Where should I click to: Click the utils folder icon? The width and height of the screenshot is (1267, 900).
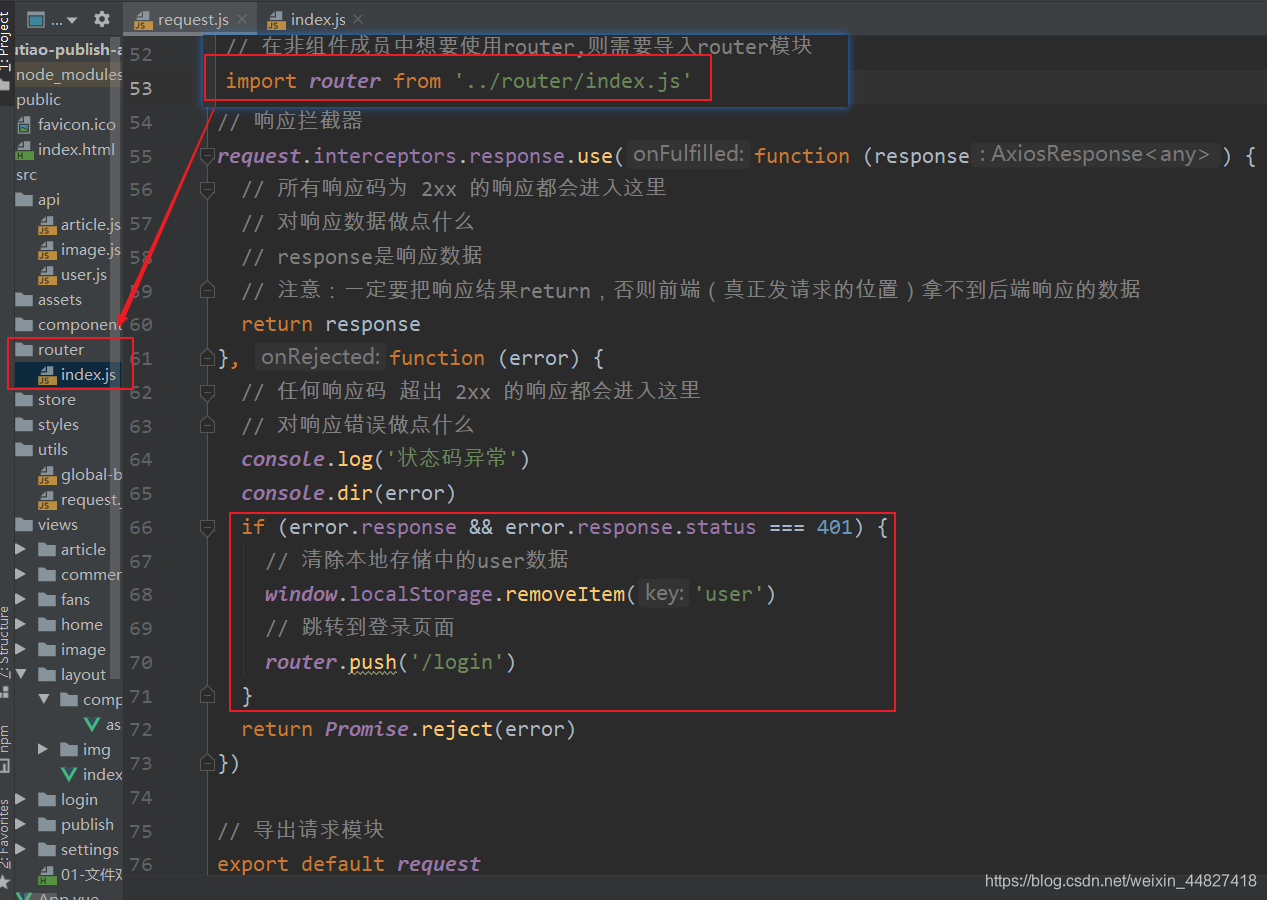click(24, 450)
